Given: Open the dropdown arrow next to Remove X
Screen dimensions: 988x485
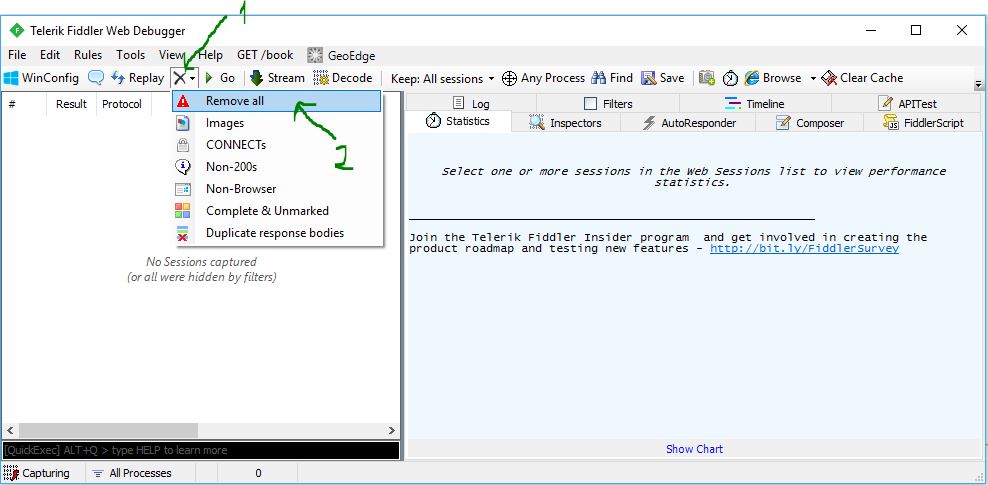Looking at the screenshot, I should 193,79.
